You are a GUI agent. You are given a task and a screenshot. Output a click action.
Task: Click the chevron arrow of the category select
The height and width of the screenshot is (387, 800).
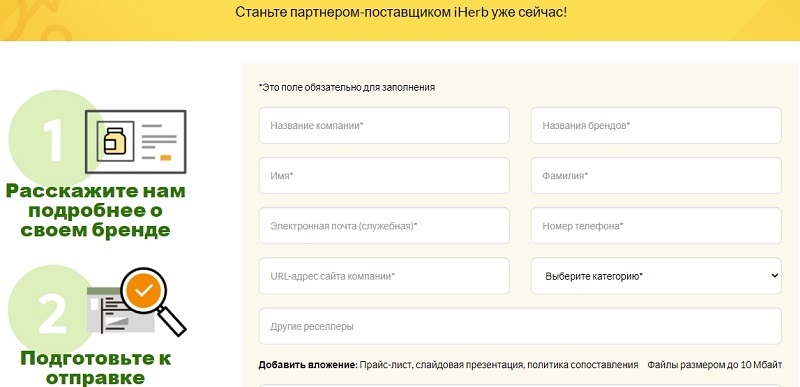[774, 276]
